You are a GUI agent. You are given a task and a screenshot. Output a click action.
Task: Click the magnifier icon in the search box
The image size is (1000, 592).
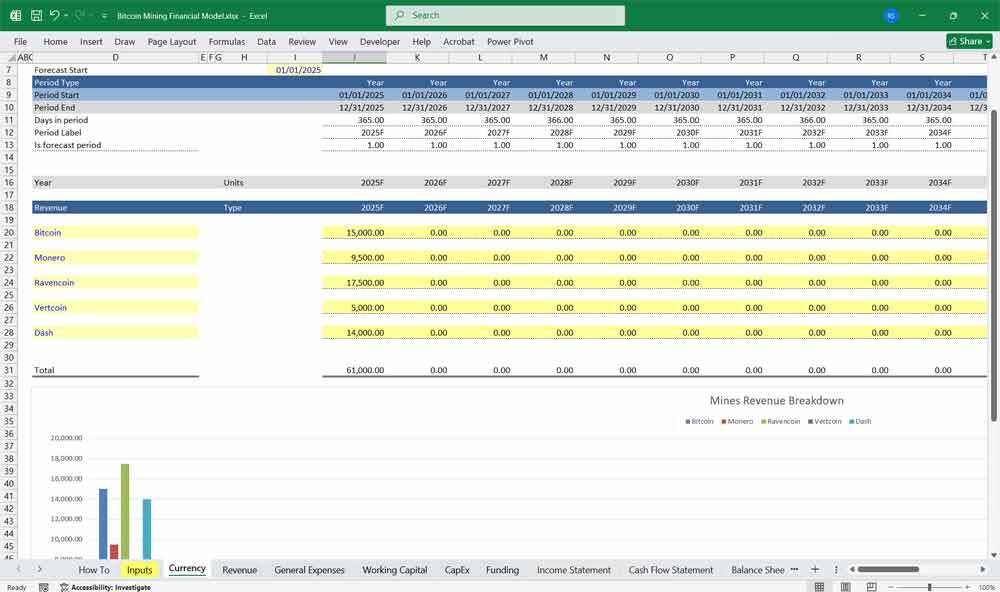click(x=399, y=15)
